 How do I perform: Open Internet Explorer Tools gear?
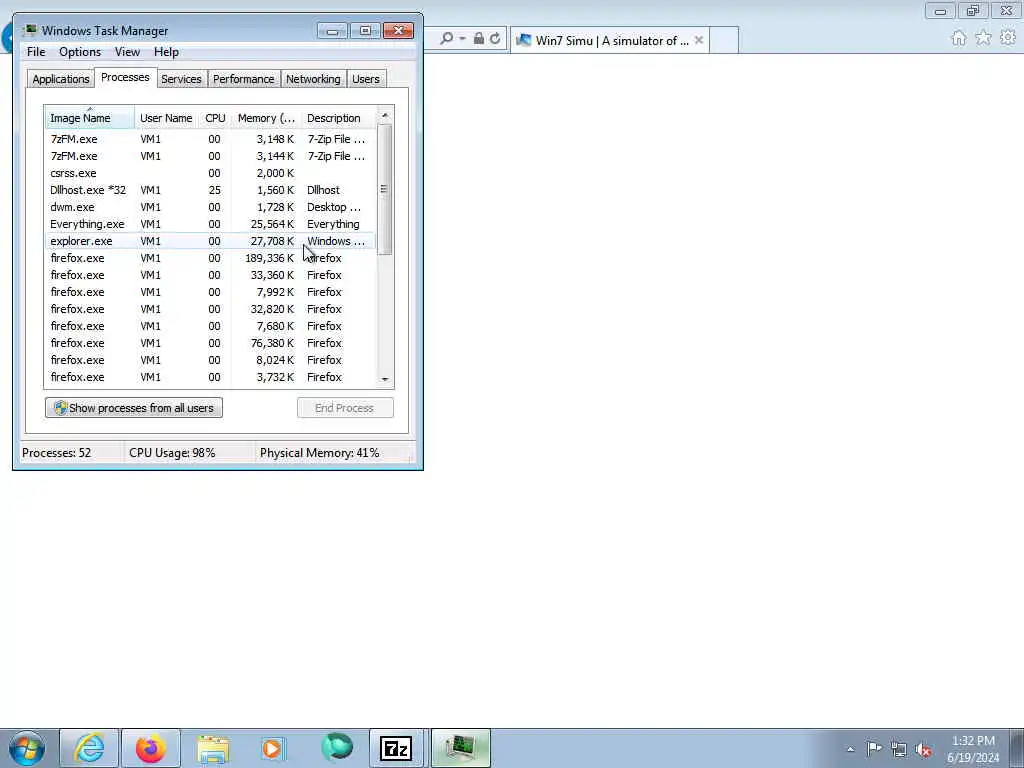pos(1008,39)
